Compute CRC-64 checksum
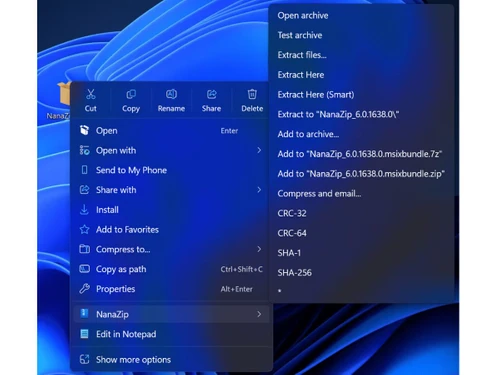Image resolution: width=500 pixels, height=375 pixels. (x=361, y=233)
